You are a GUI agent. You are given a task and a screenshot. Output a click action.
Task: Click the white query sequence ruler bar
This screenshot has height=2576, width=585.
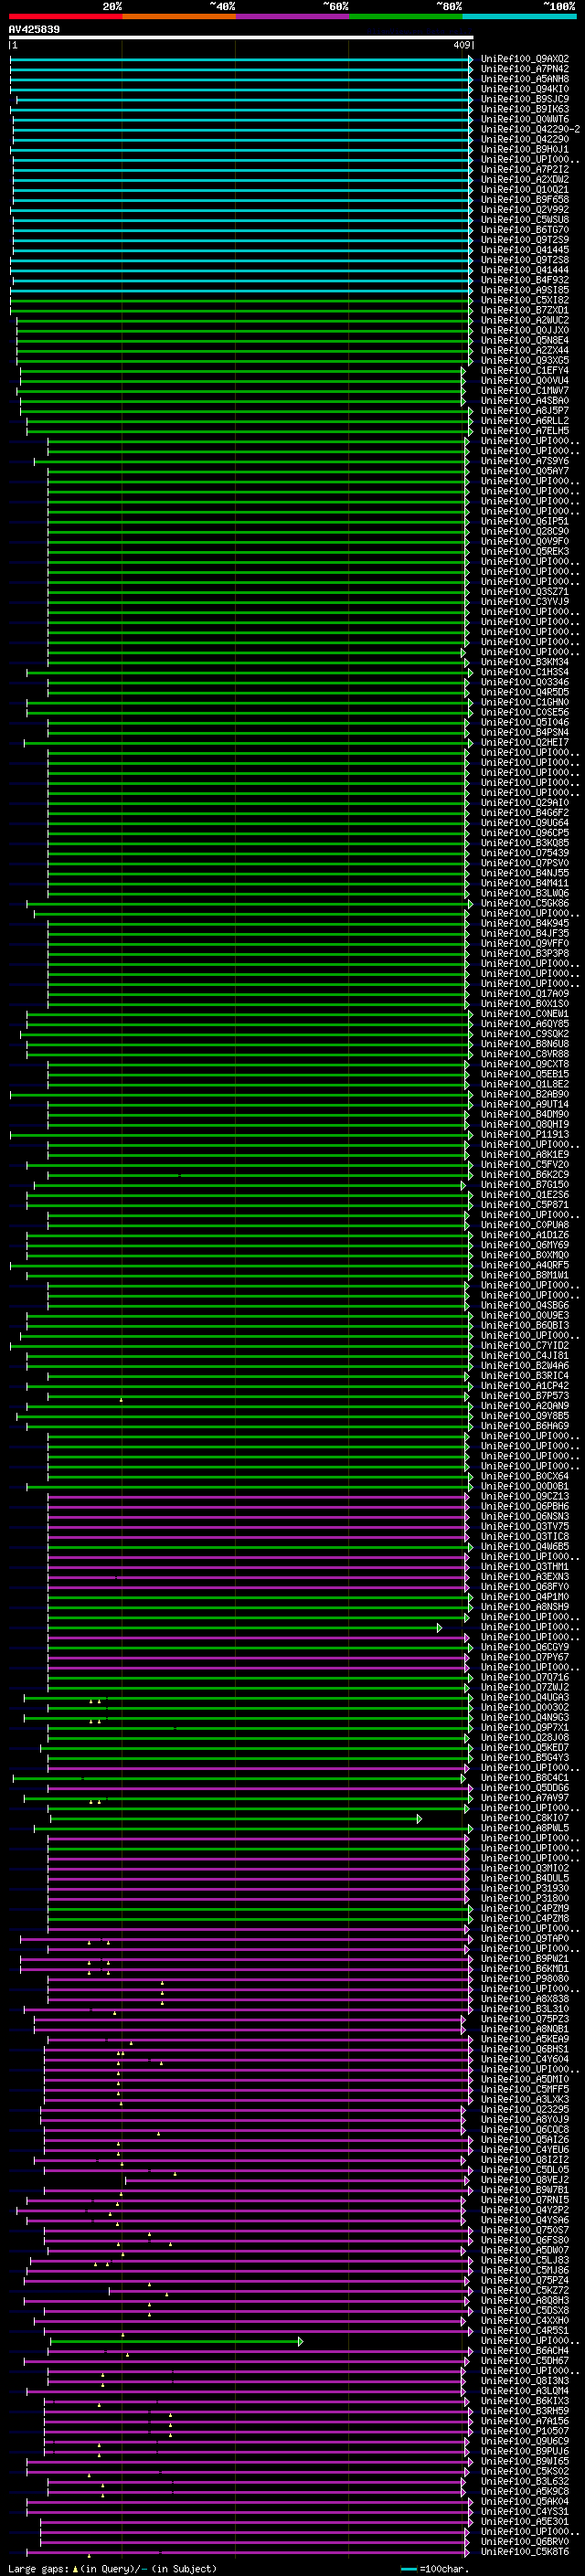[241, 37]
